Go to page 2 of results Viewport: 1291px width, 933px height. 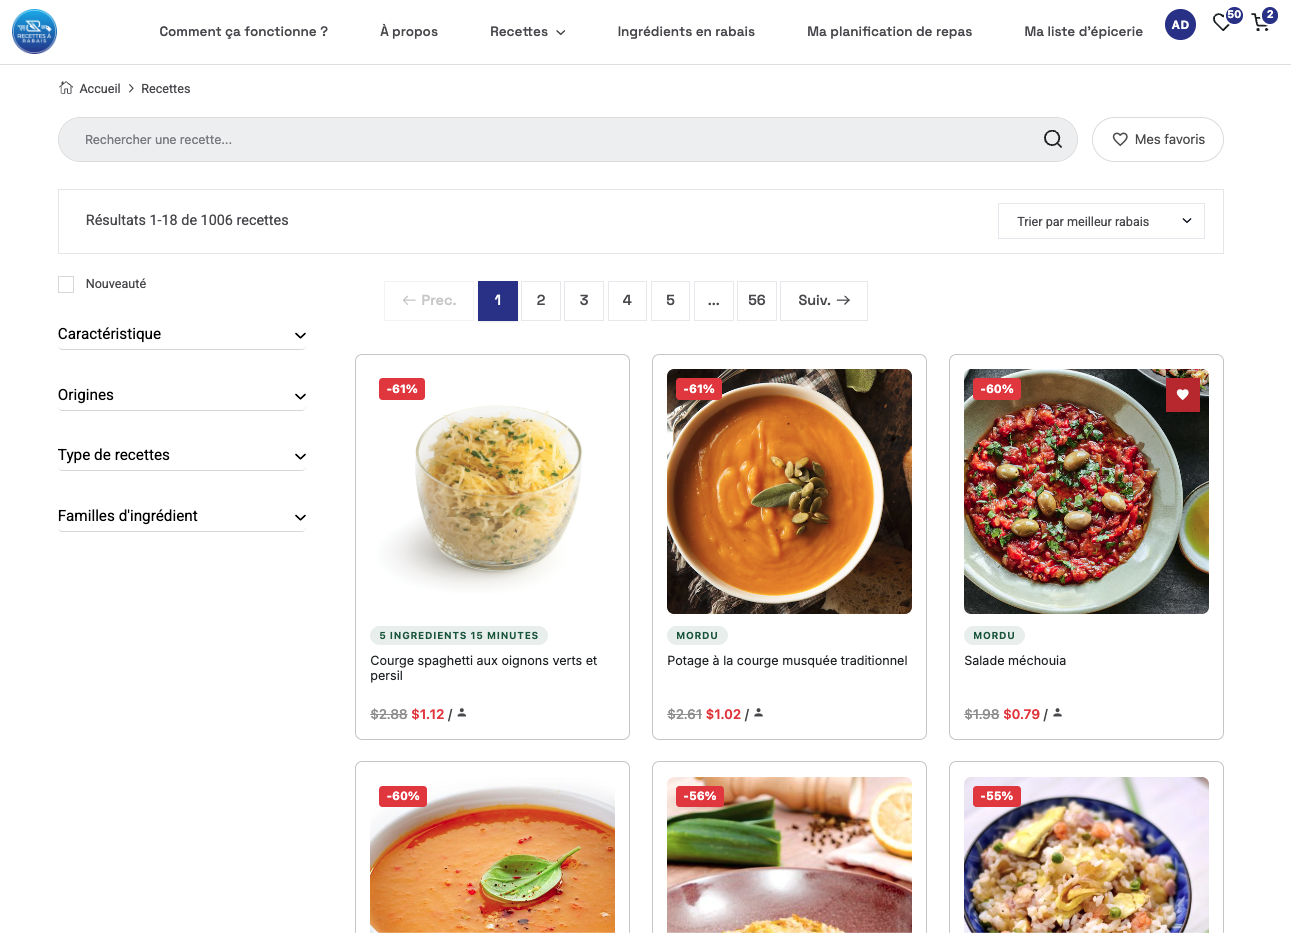coord(541,300)
